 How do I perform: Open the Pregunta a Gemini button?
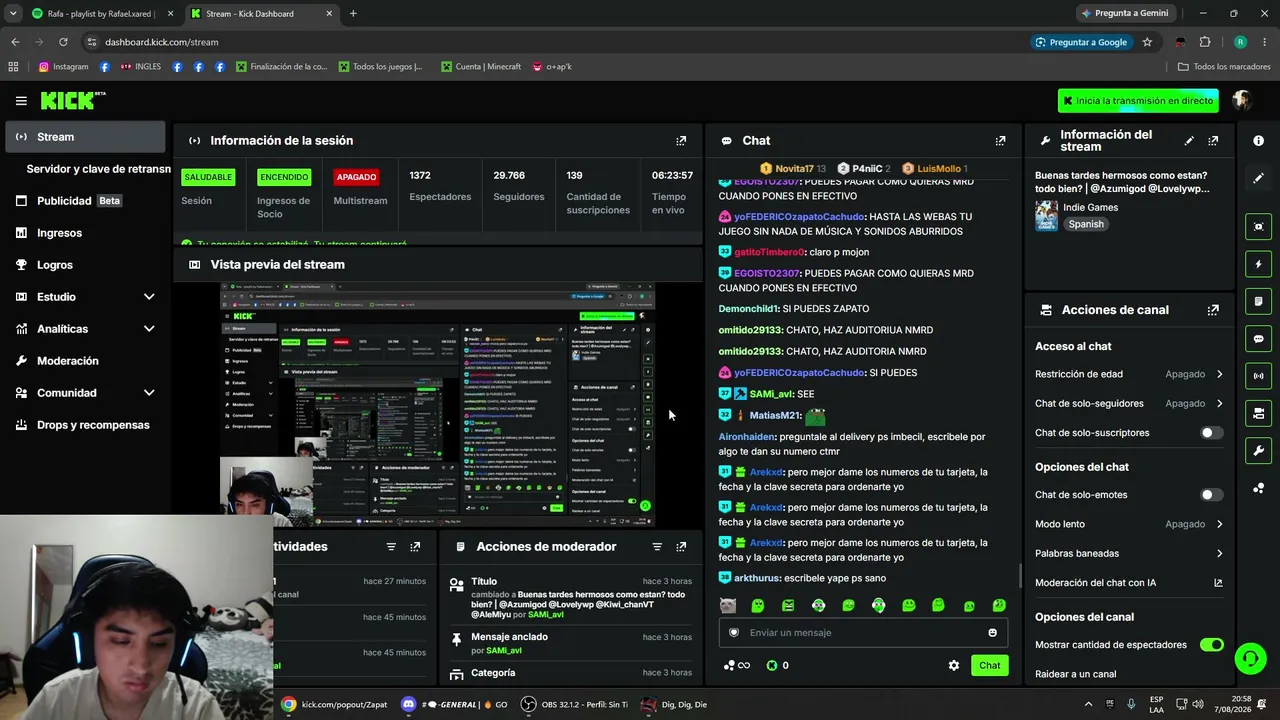coord(1124,13)
